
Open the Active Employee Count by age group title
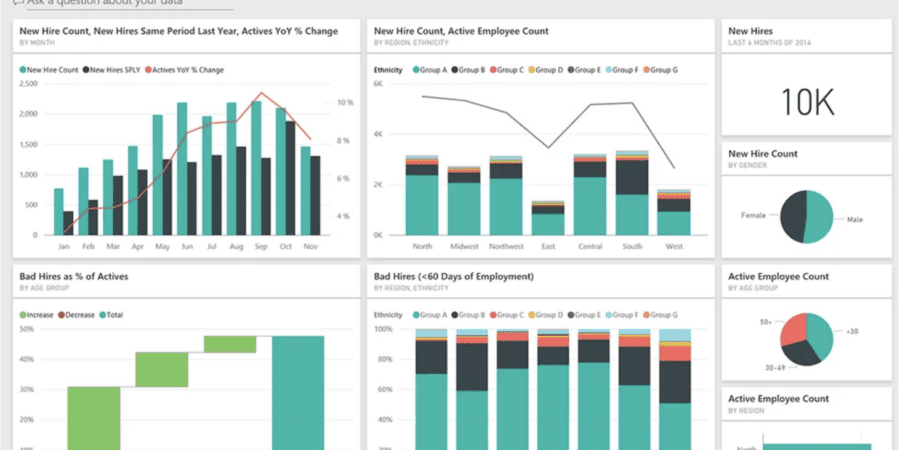(778, 277)
